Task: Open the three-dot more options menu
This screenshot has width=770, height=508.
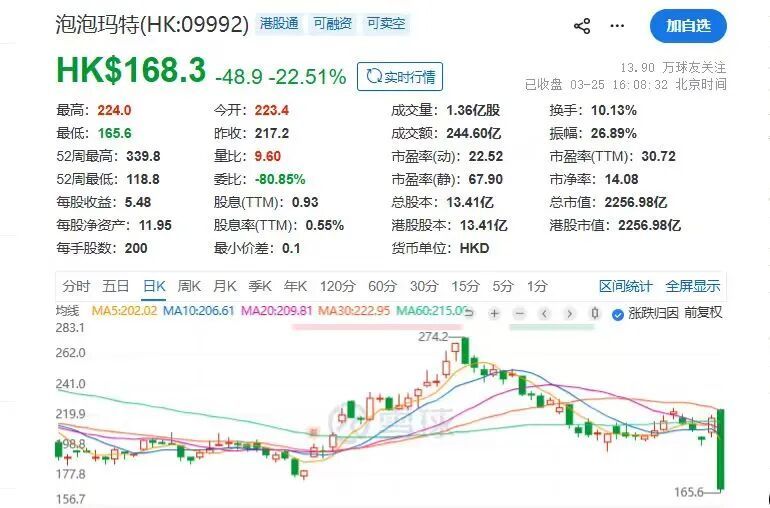Action: pyautogui.click(x=617, y=26)
